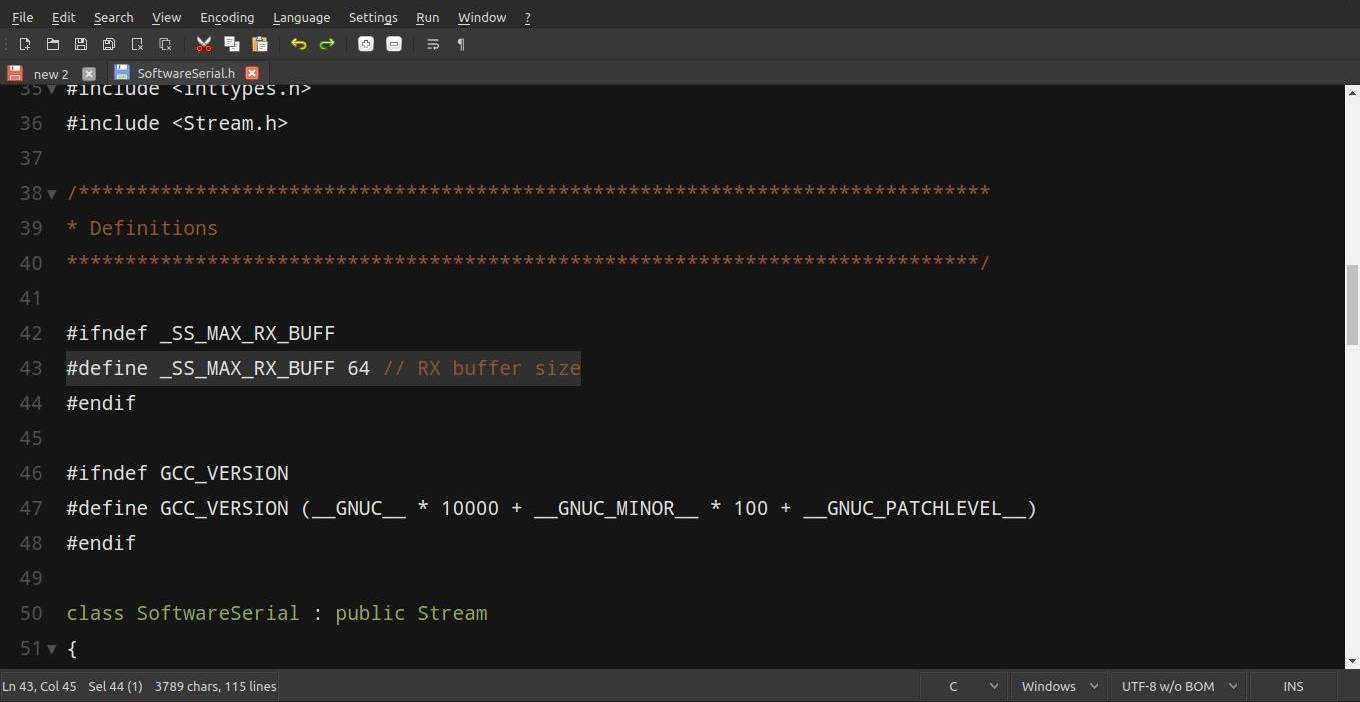Open the Run menu
1360x702 pixels.
[427, 17]
